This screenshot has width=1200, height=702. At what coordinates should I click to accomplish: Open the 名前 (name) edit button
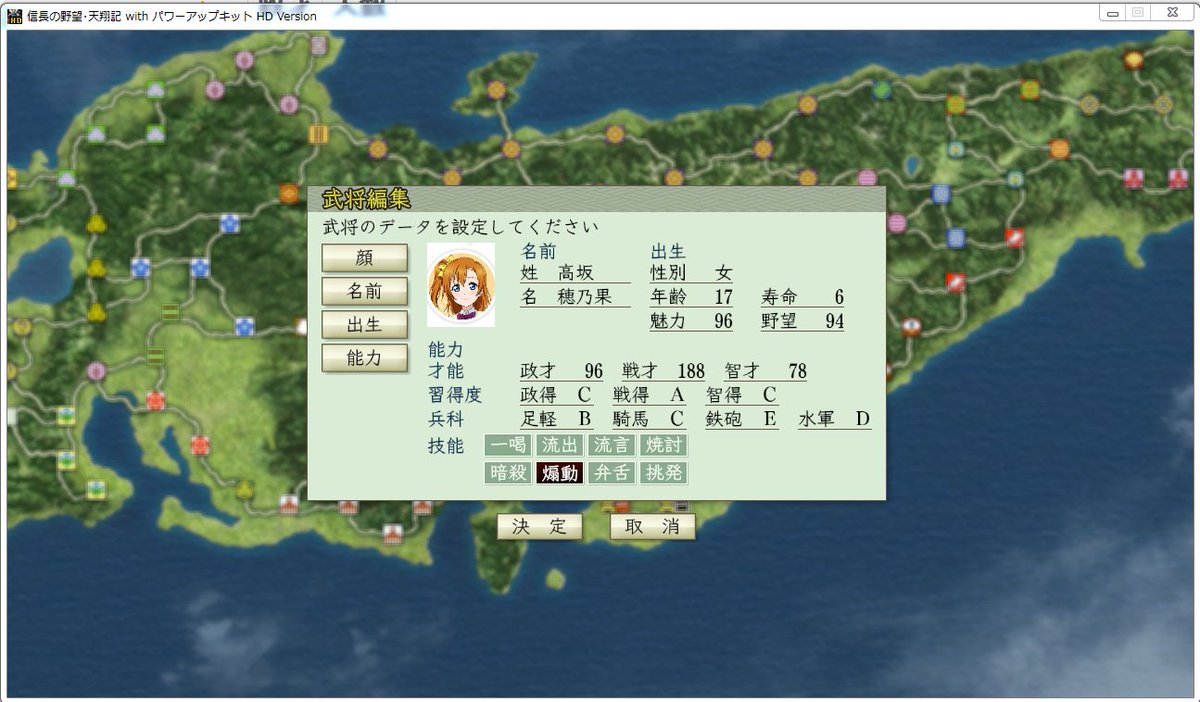click(365, 291)
